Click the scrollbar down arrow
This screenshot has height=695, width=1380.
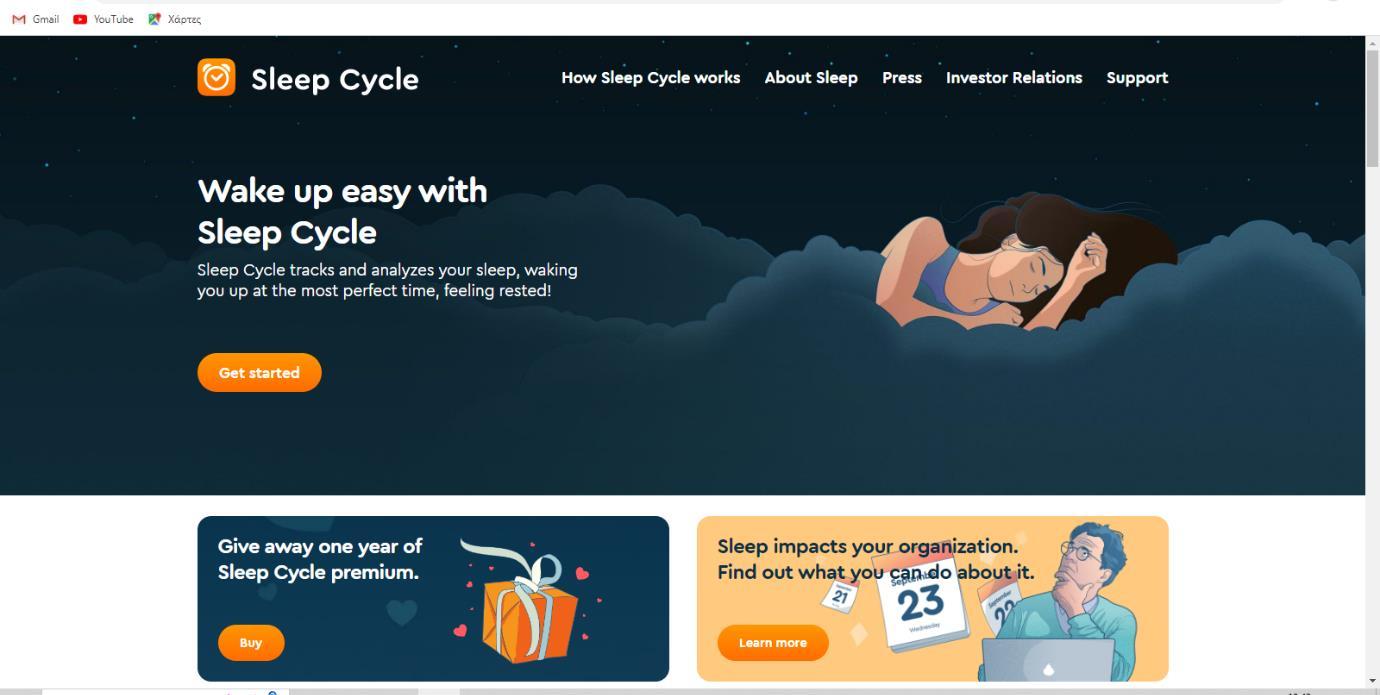tap(1372, 681)
